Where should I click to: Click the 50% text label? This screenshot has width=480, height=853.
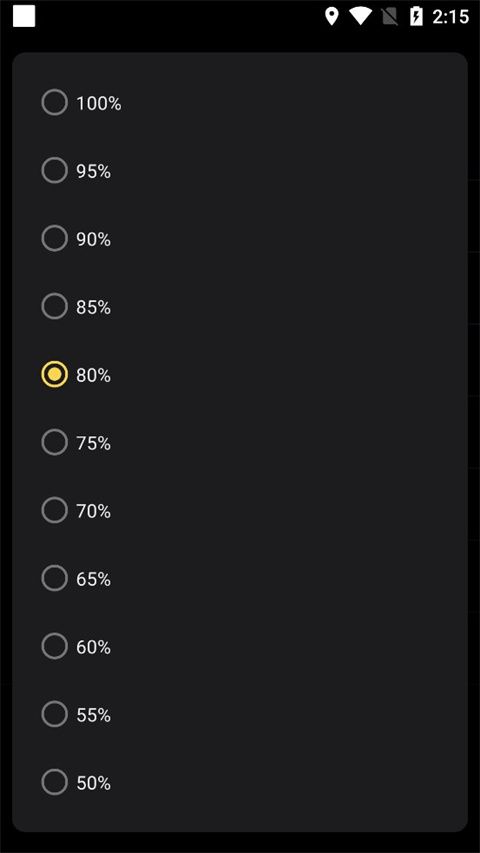(94, 783)
